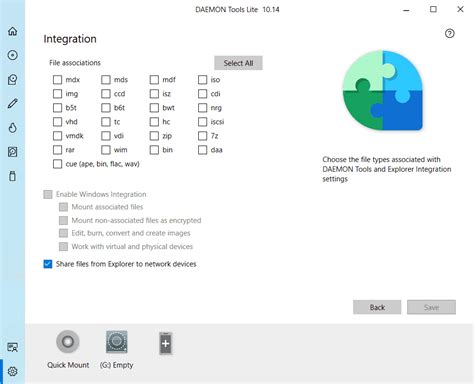
Task: Open the disc Images sidebar icon
Action: point(13,55)
